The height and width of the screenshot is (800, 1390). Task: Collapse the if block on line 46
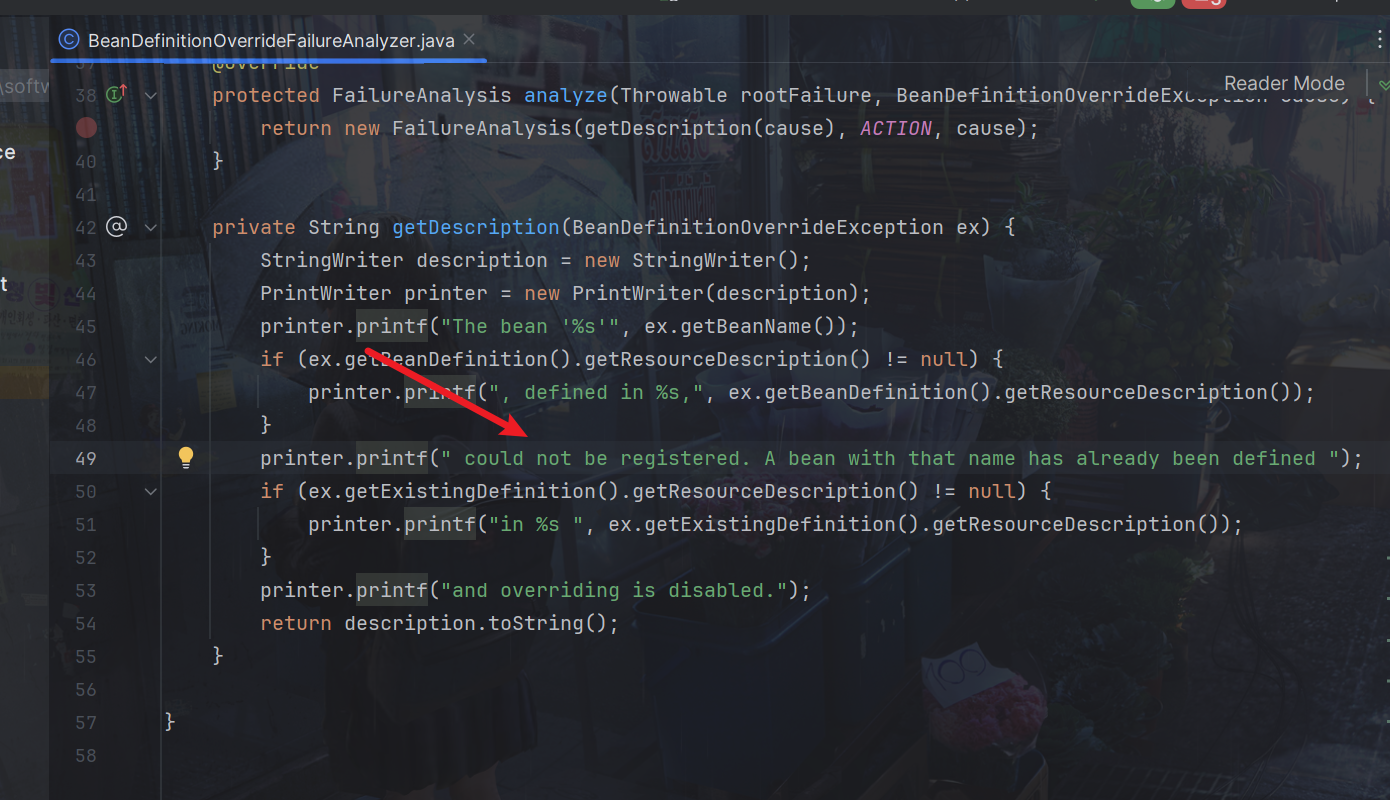coord(151,359)
